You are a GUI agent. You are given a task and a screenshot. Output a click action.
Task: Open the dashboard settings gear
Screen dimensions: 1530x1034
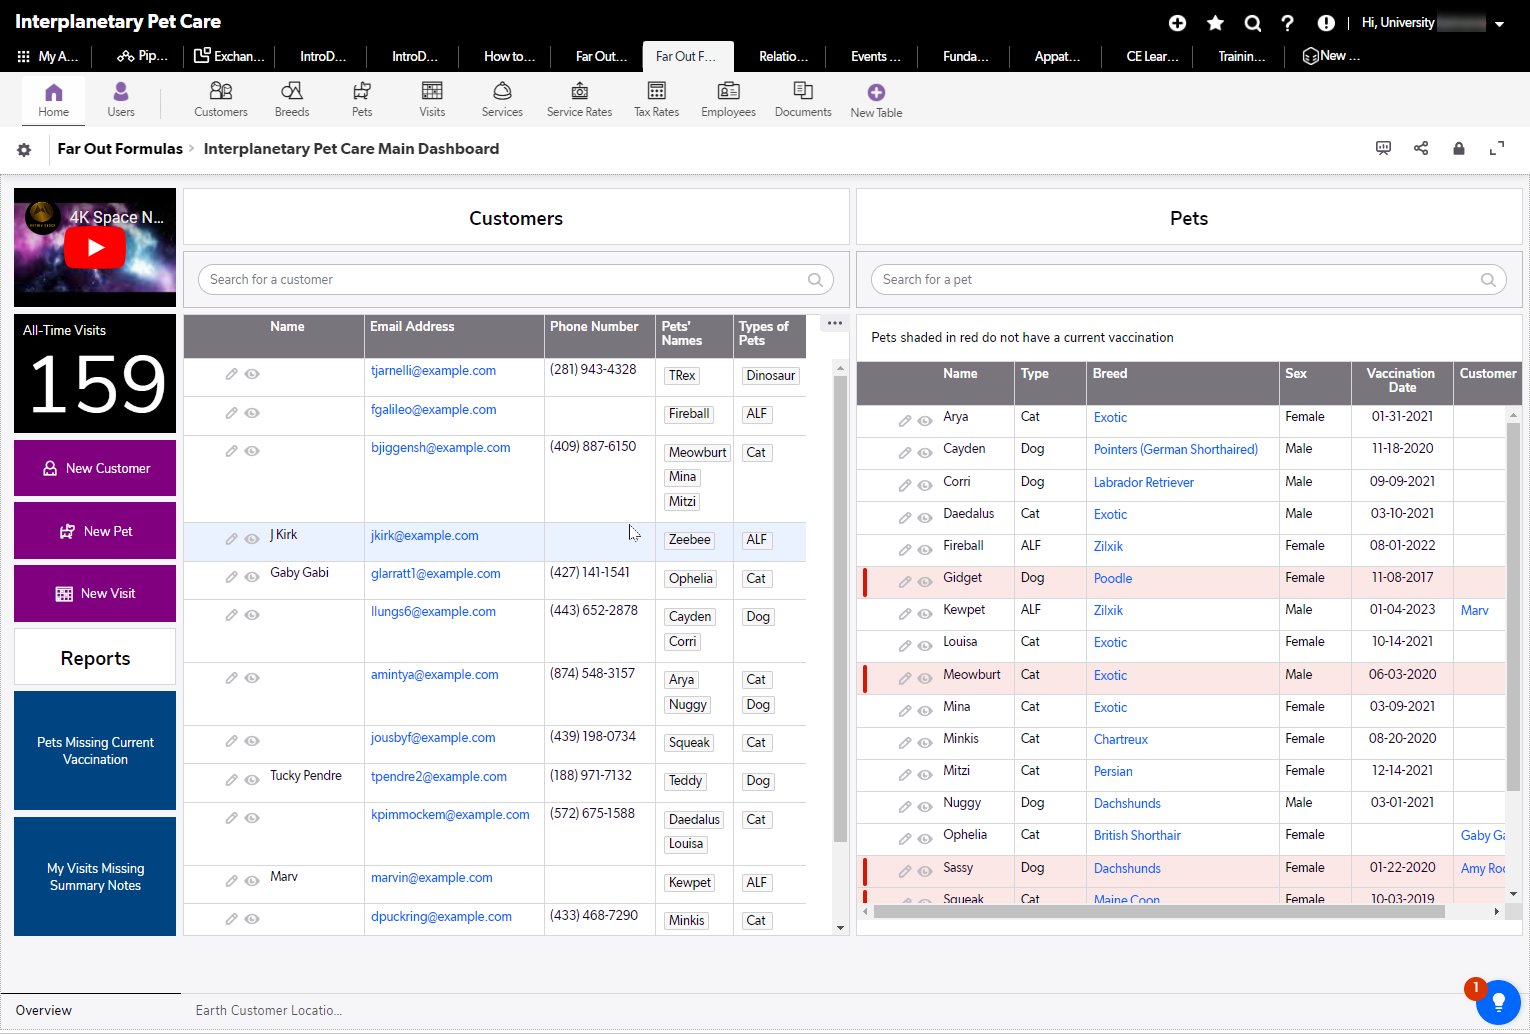pyautogui.click(x=24, y=150)
